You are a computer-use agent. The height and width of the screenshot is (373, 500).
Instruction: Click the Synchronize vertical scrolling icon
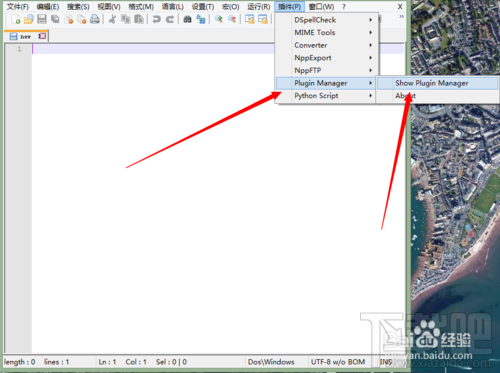(250, 19)
